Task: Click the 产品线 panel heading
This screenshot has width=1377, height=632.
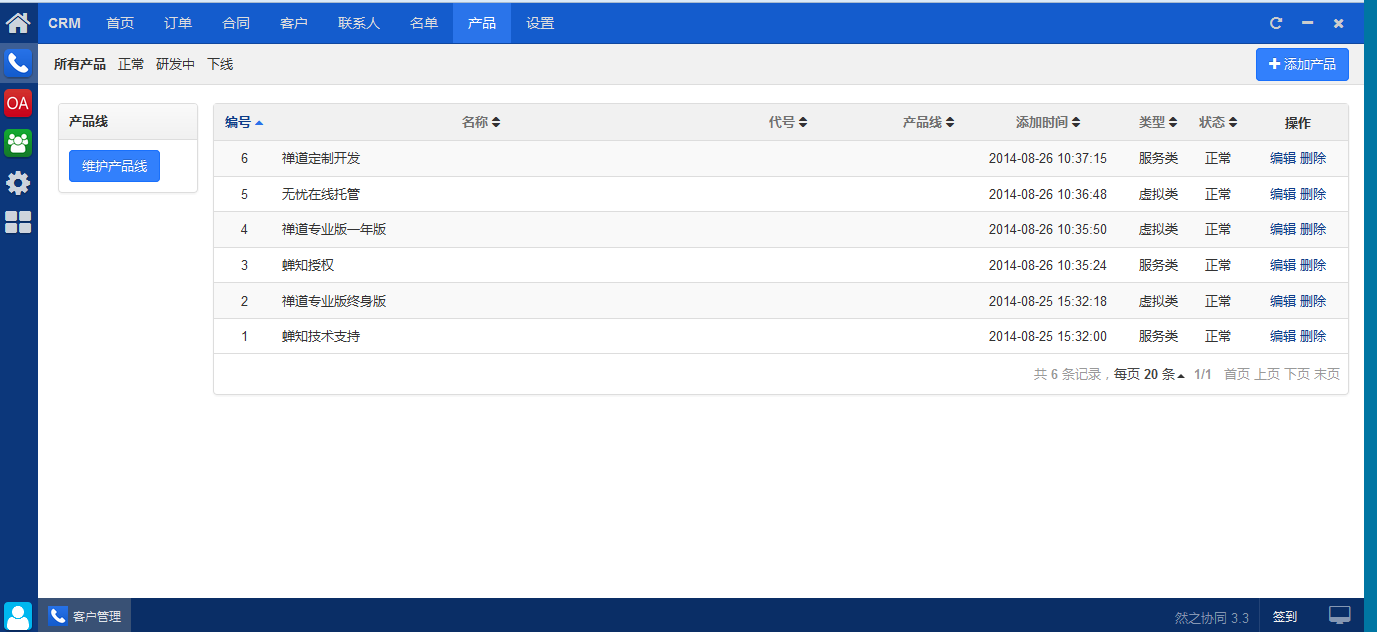Action: pos(88,121)
